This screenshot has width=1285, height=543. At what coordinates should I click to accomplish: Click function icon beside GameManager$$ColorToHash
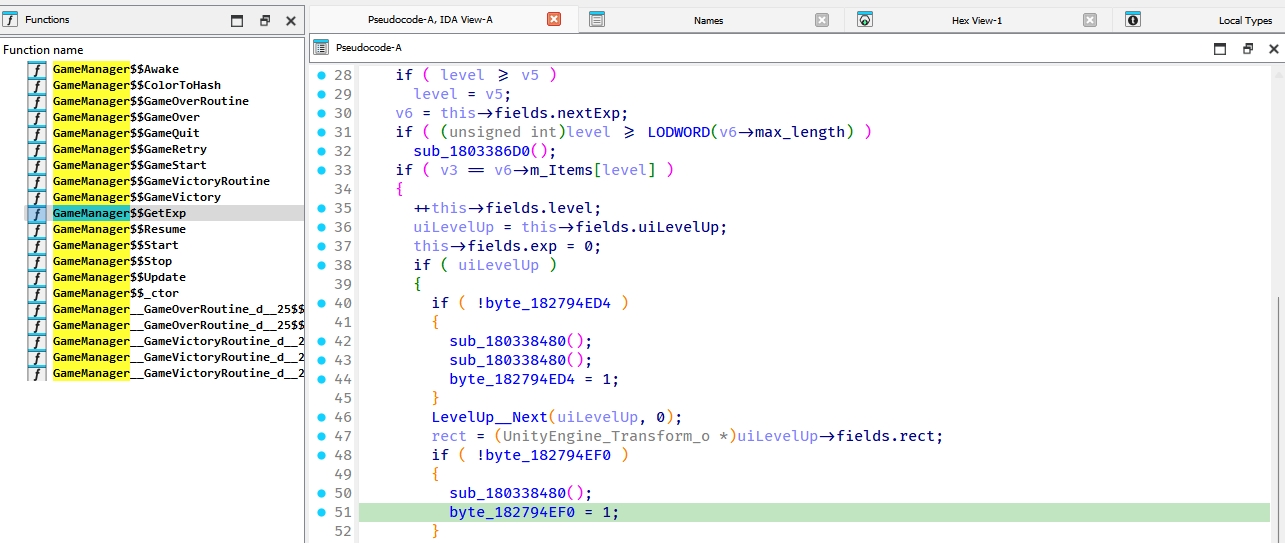(x=37, y=85)
